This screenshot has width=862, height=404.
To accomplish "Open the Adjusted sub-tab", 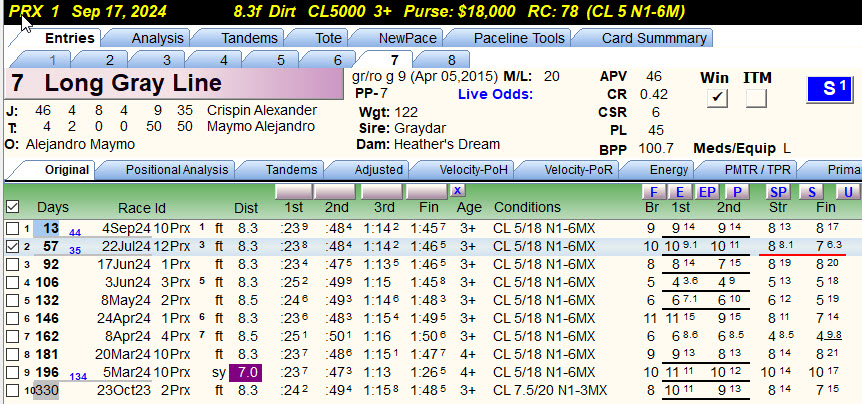I will (374, 170).
